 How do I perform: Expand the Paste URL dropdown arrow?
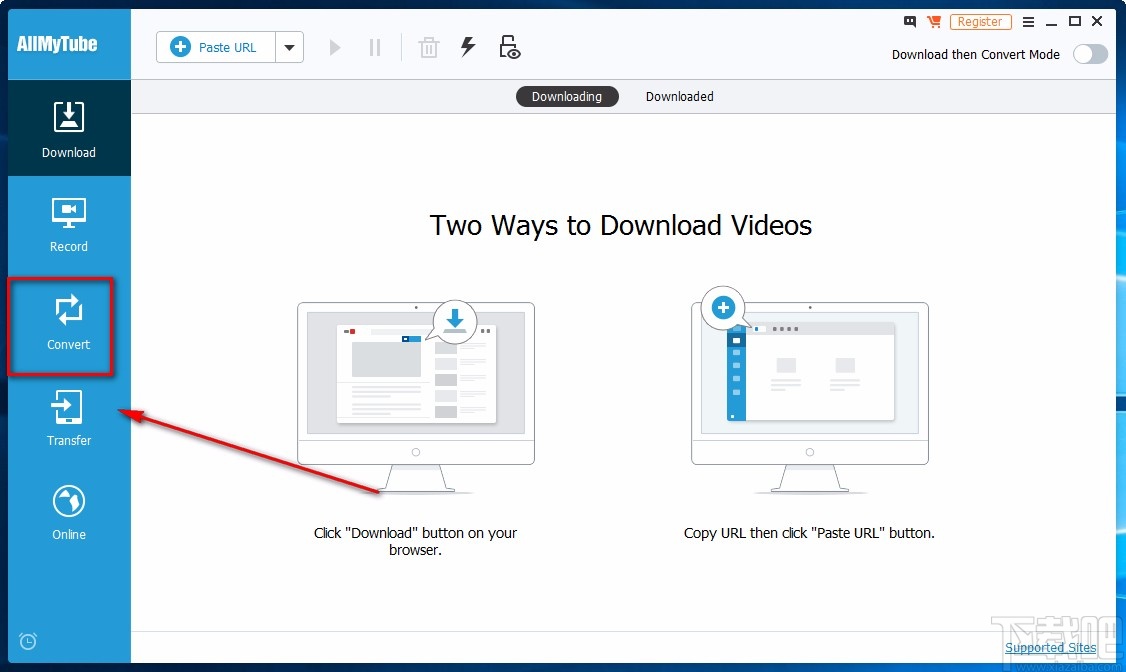click(289, 47)
